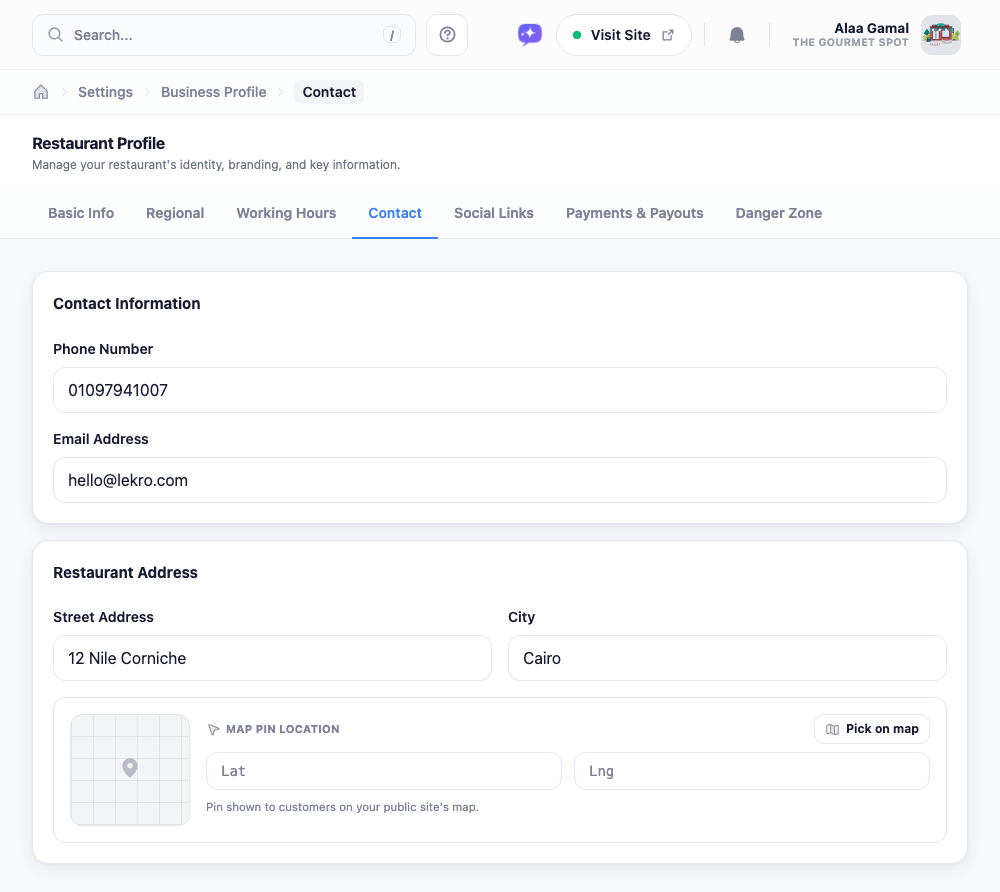Open the Payments & Payouts tab
This screenshot has width=1000, height=892.
click(635, 213)
